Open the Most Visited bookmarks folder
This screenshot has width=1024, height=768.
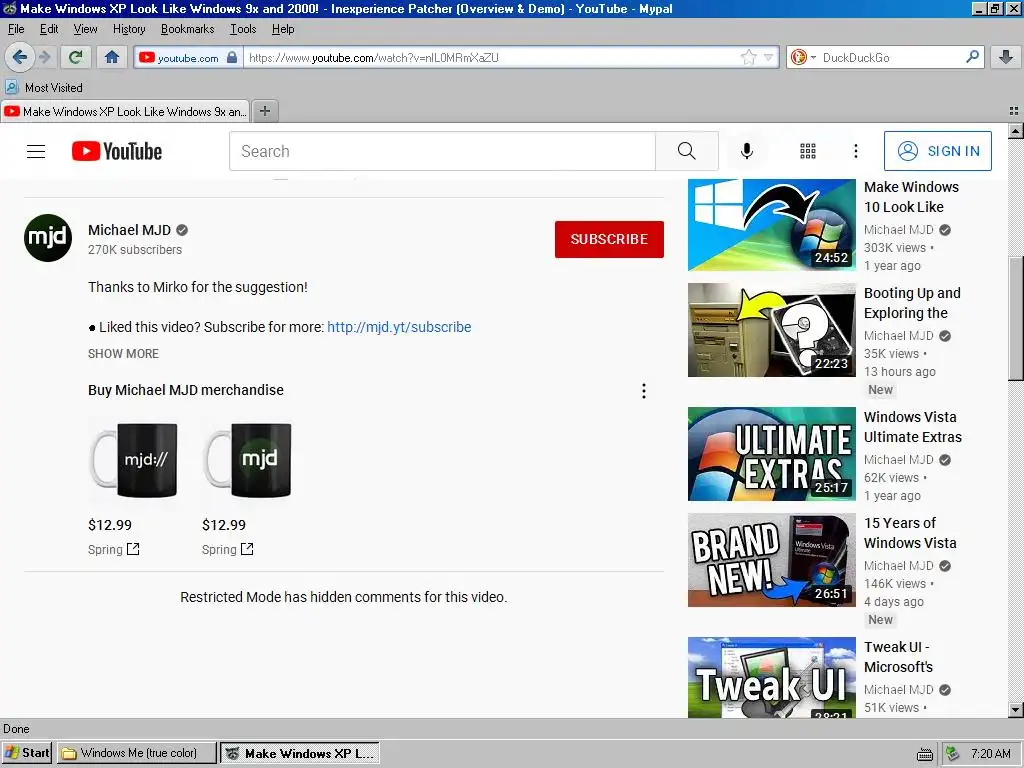click(44, 88)
